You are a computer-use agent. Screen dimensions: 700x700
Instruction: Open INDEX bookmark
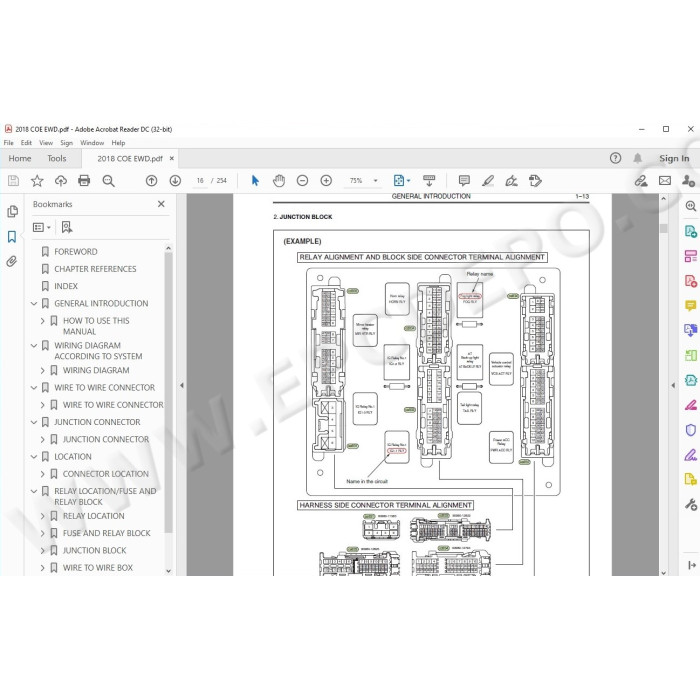66,286
